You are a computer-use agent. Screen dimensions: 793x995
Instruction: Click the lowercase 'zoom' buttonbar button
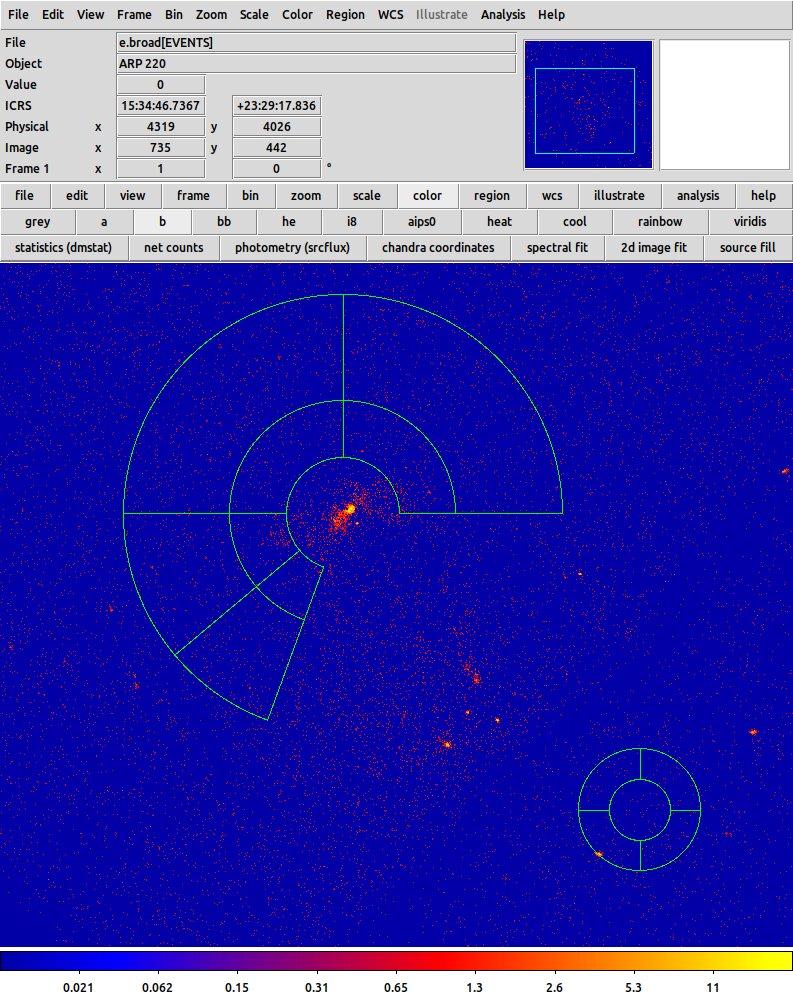point(306,195)
